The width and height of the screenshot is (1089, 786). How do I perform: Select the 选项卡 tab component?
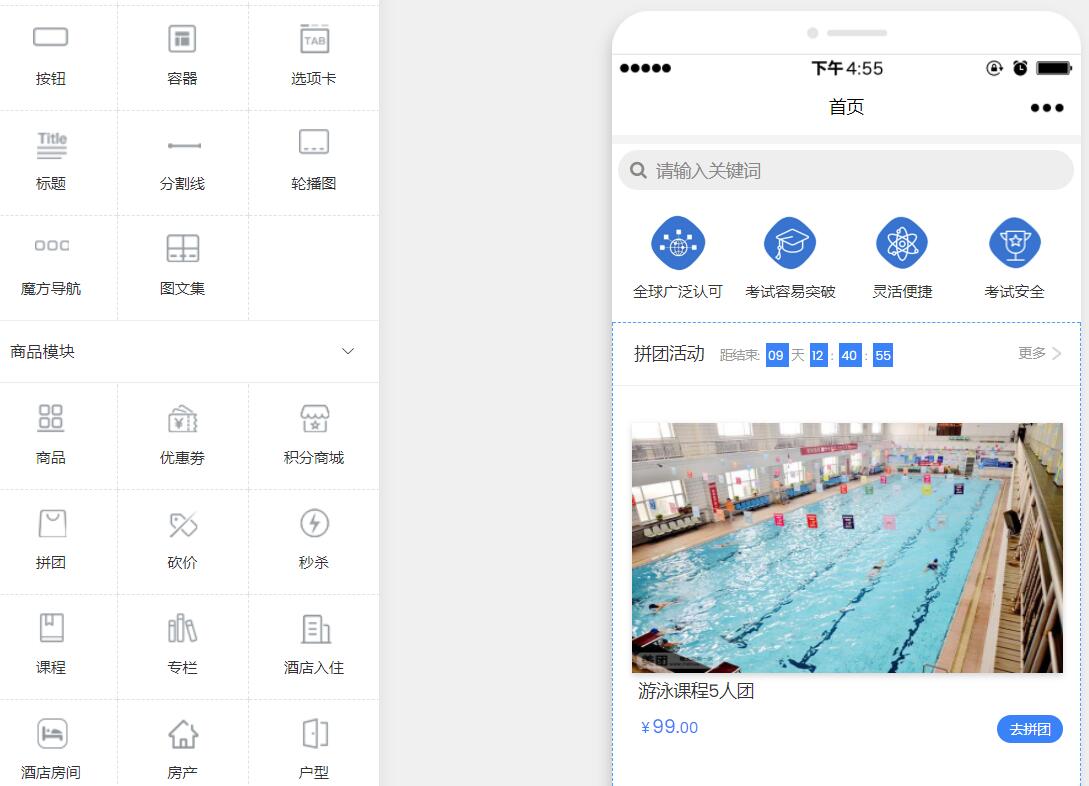[314, 57]
